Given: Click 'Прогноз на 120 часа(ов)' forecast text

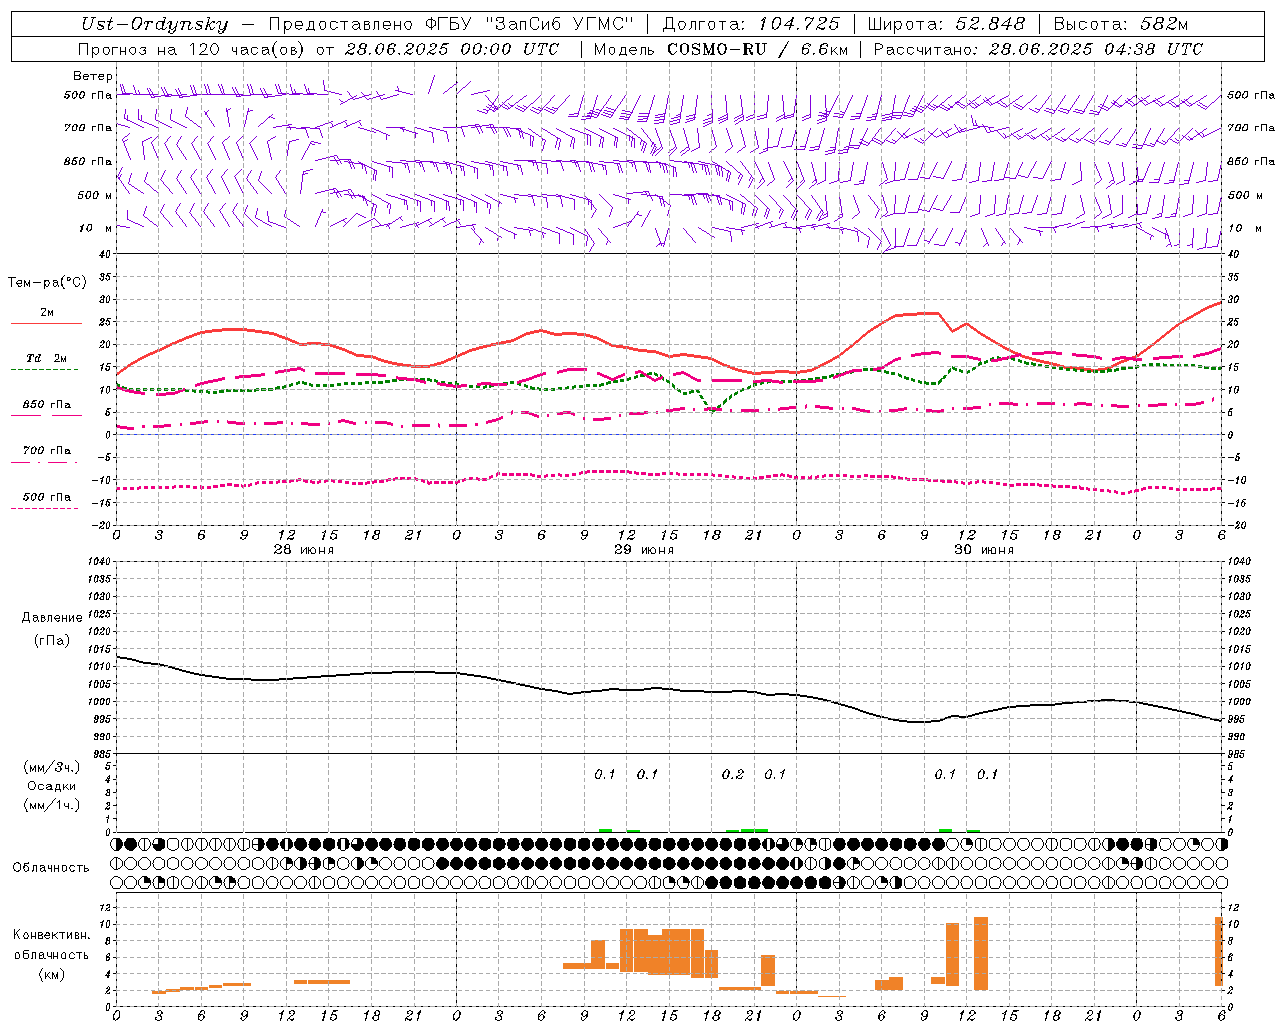Looking at the screenshot, I should [192, 49].
